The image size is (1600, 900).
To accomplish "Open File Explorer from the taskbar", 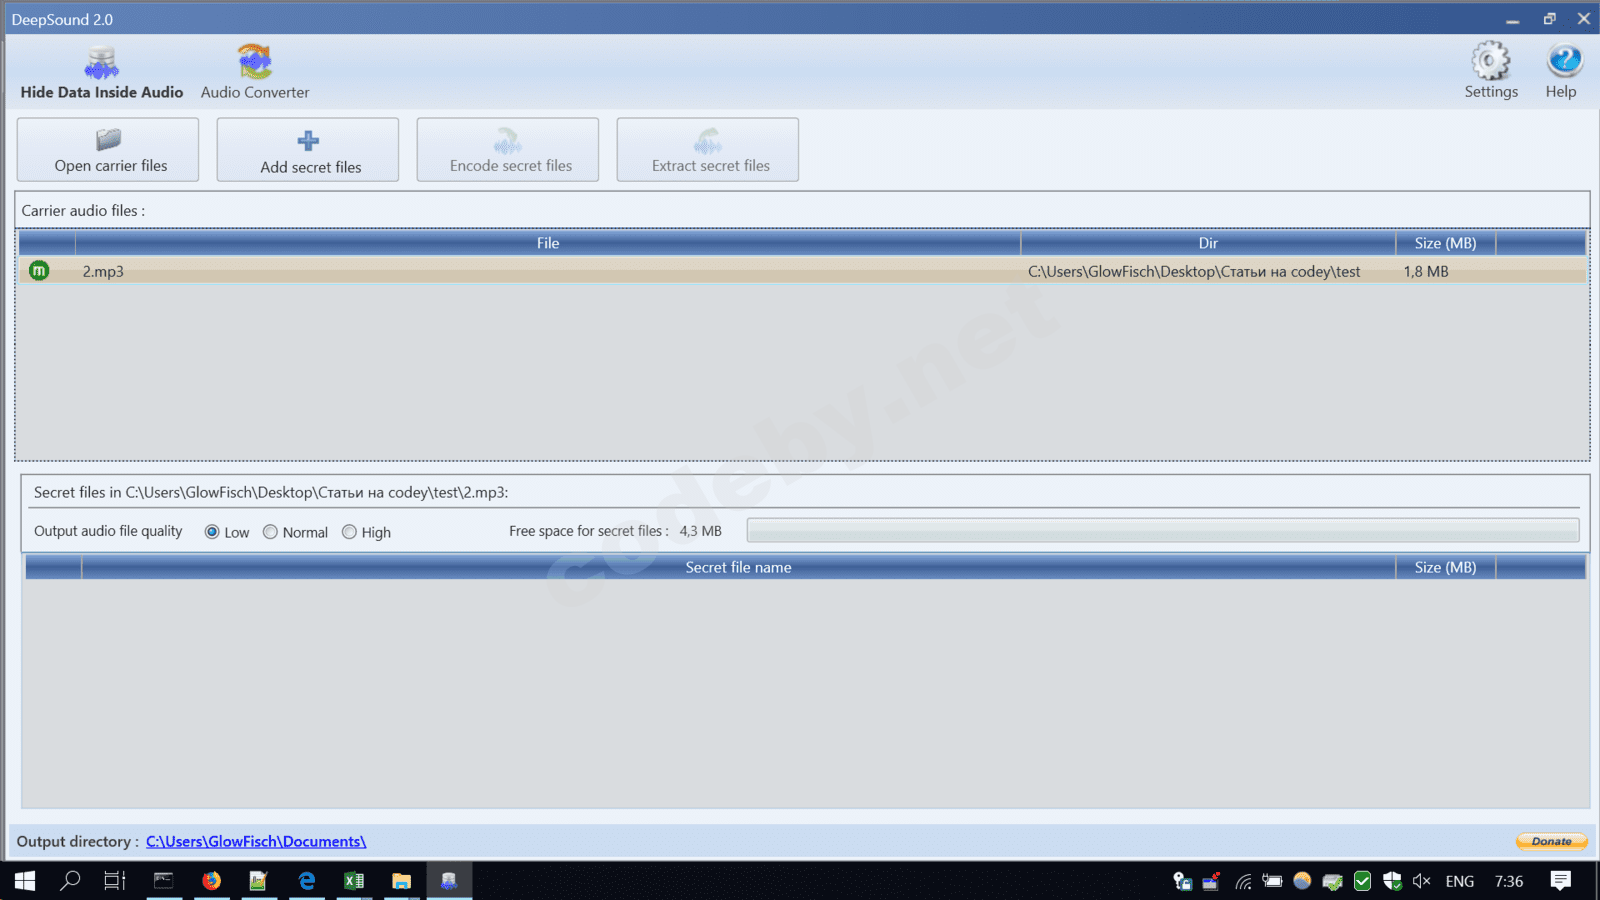I will coord(401,881).
